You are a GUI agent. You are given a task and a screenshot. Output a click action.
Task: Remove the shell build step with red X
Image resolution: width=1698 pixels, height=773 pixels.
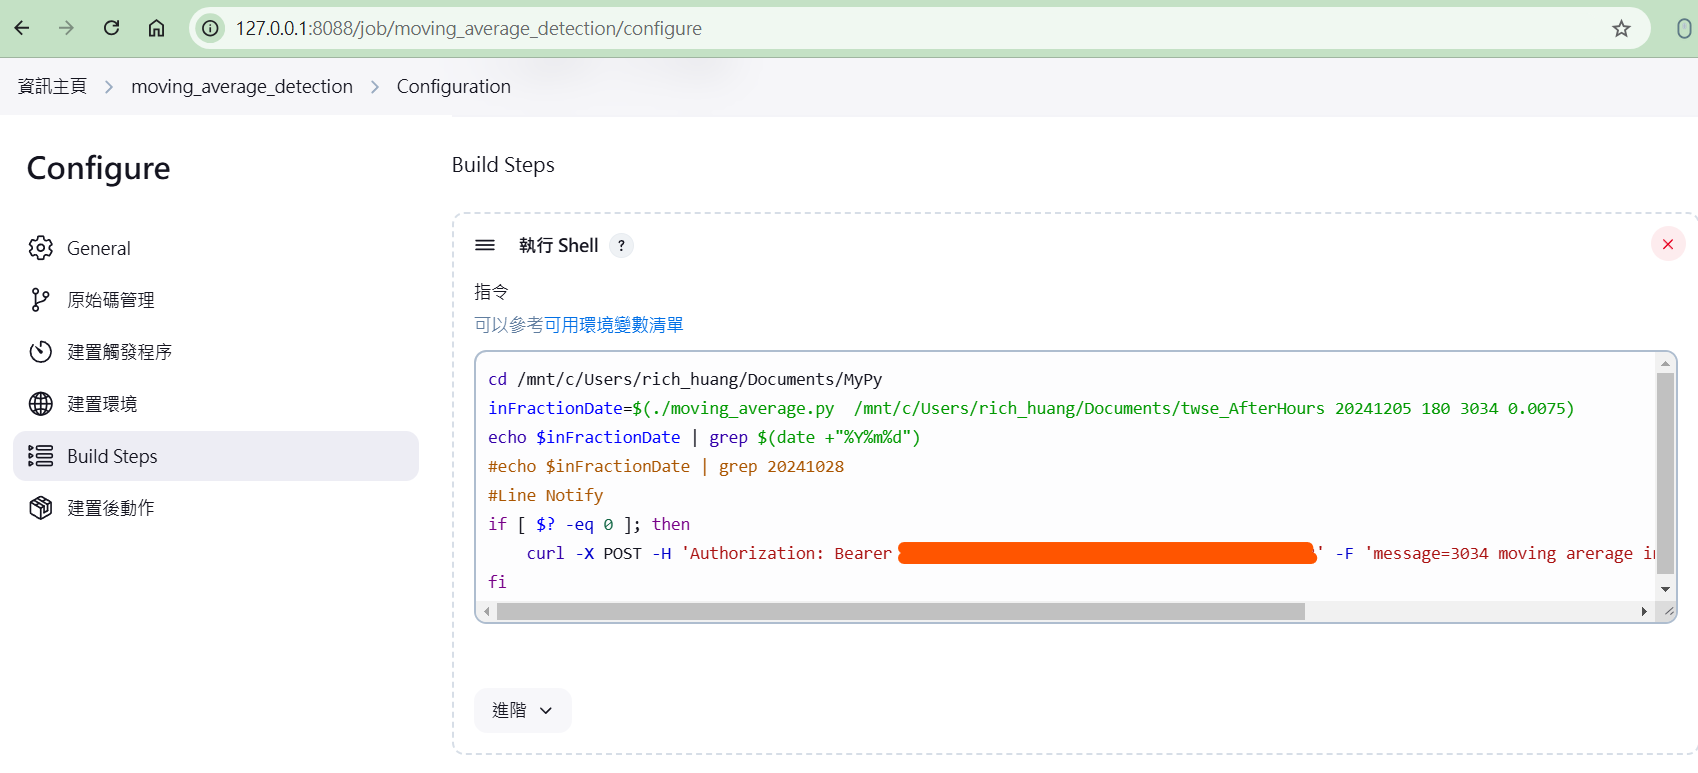[x=1667, y=245]
